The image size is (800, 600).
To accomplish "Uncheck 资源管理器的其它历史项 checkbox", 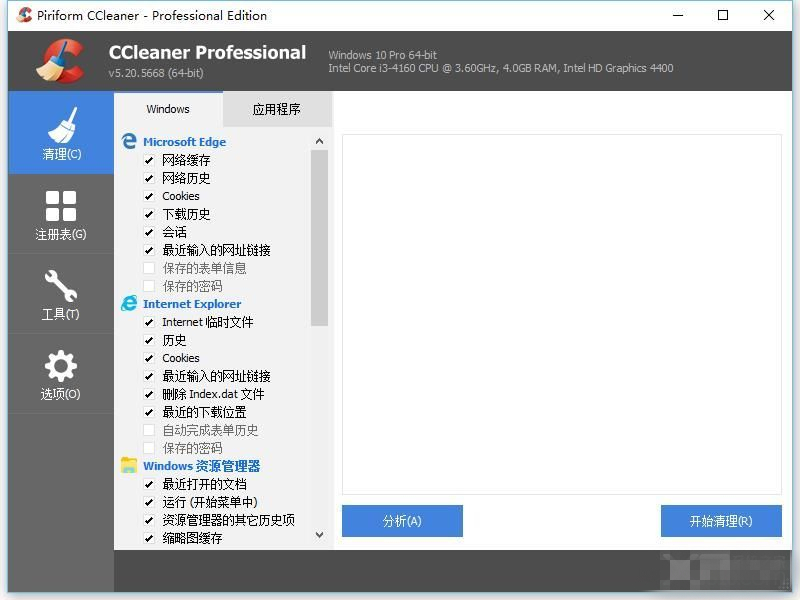I will pyautogui.click(x=149, y=520).
